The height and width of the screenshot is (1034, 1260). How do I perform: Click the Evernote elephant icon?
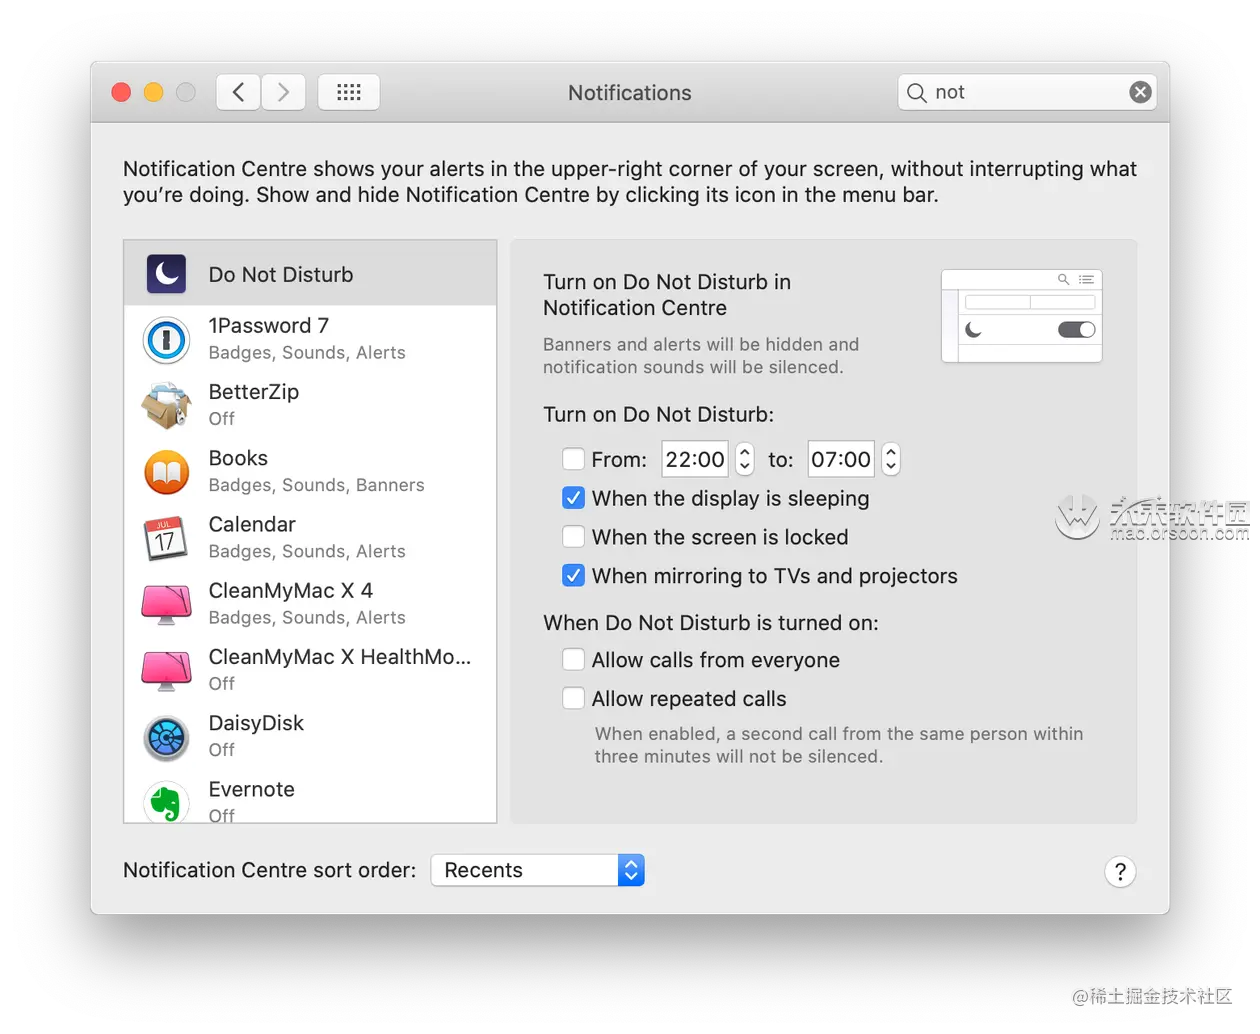point(166,801)
